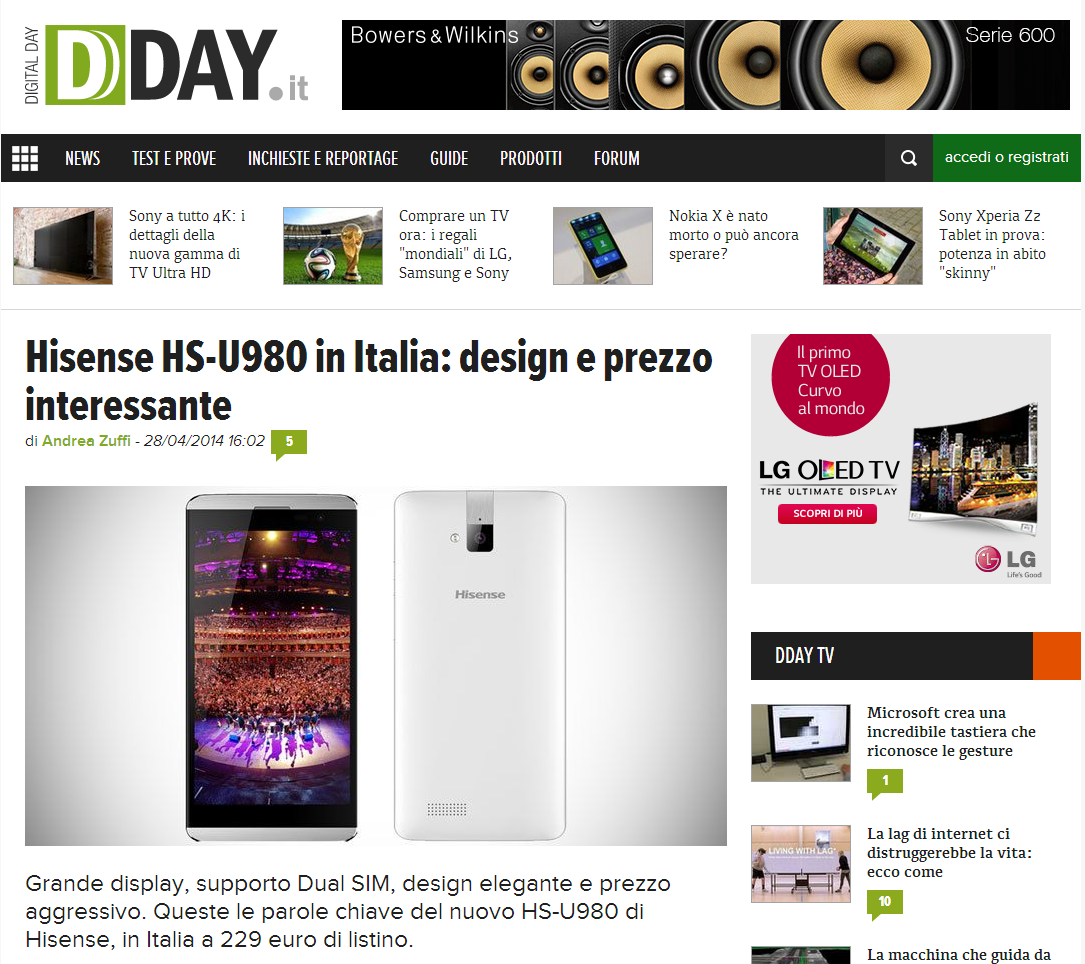This screenshot has width=1085, height=964.
Task: Open author link Andrea Zuffi
Action: [86, 441]
